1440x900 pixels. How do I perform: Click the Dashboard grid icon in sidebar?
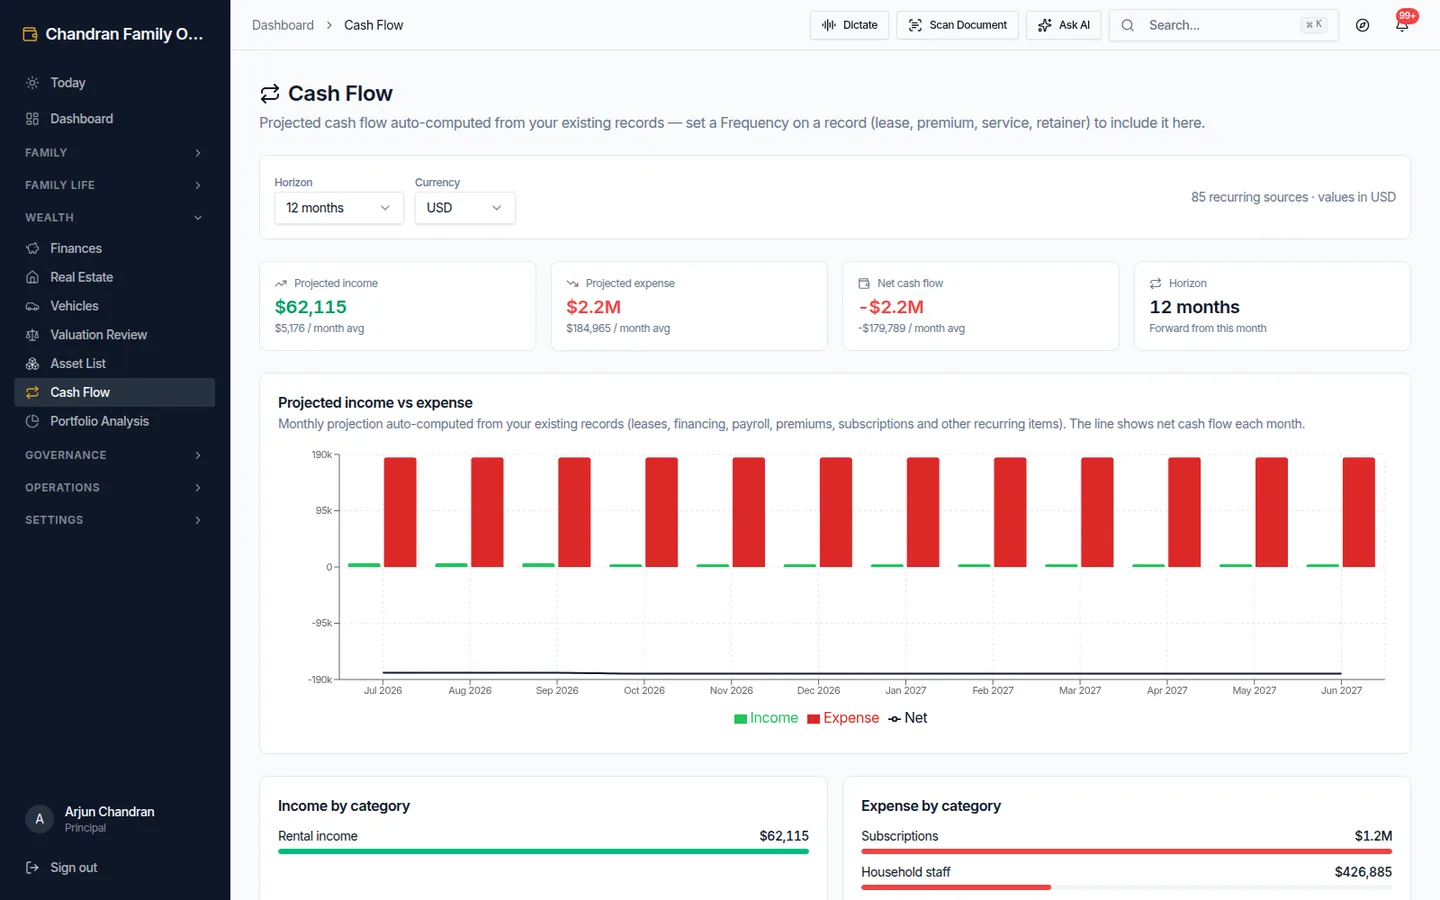[x=32, y=119]
